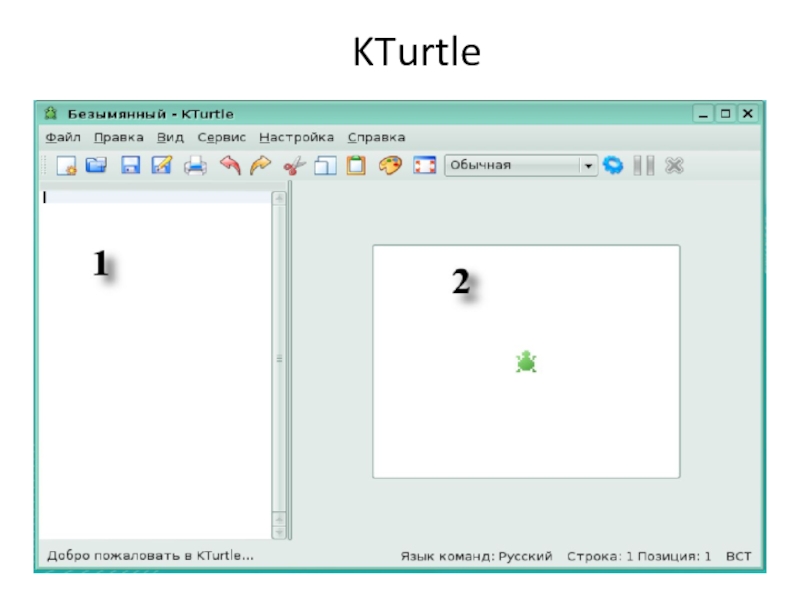Save the script with the floppy icon

131,165
